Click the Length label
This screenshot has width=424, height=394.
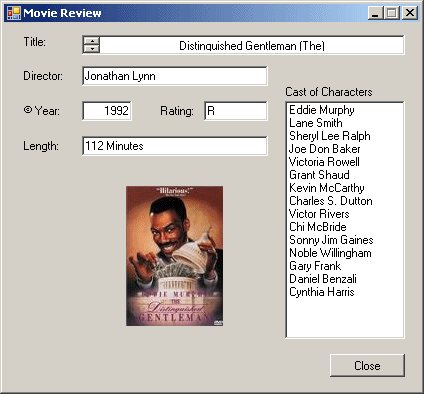[x=41, y=146]
